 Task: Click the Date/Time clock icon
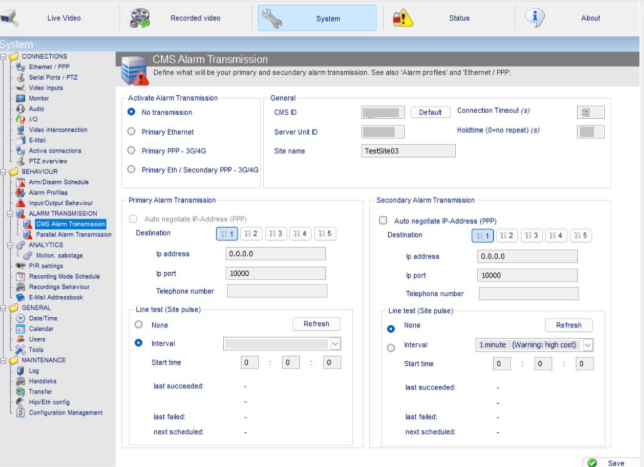(x=21, y=318)
